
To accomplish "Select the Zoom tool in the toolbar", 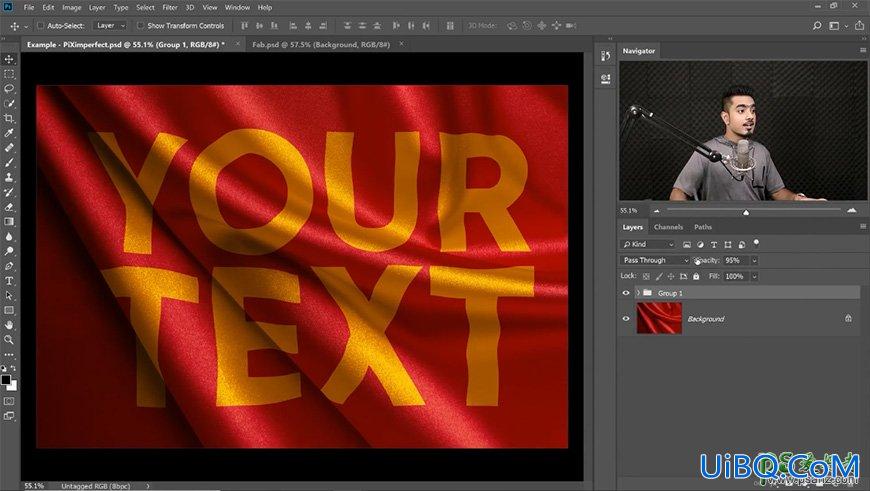I will pos(9,340).
